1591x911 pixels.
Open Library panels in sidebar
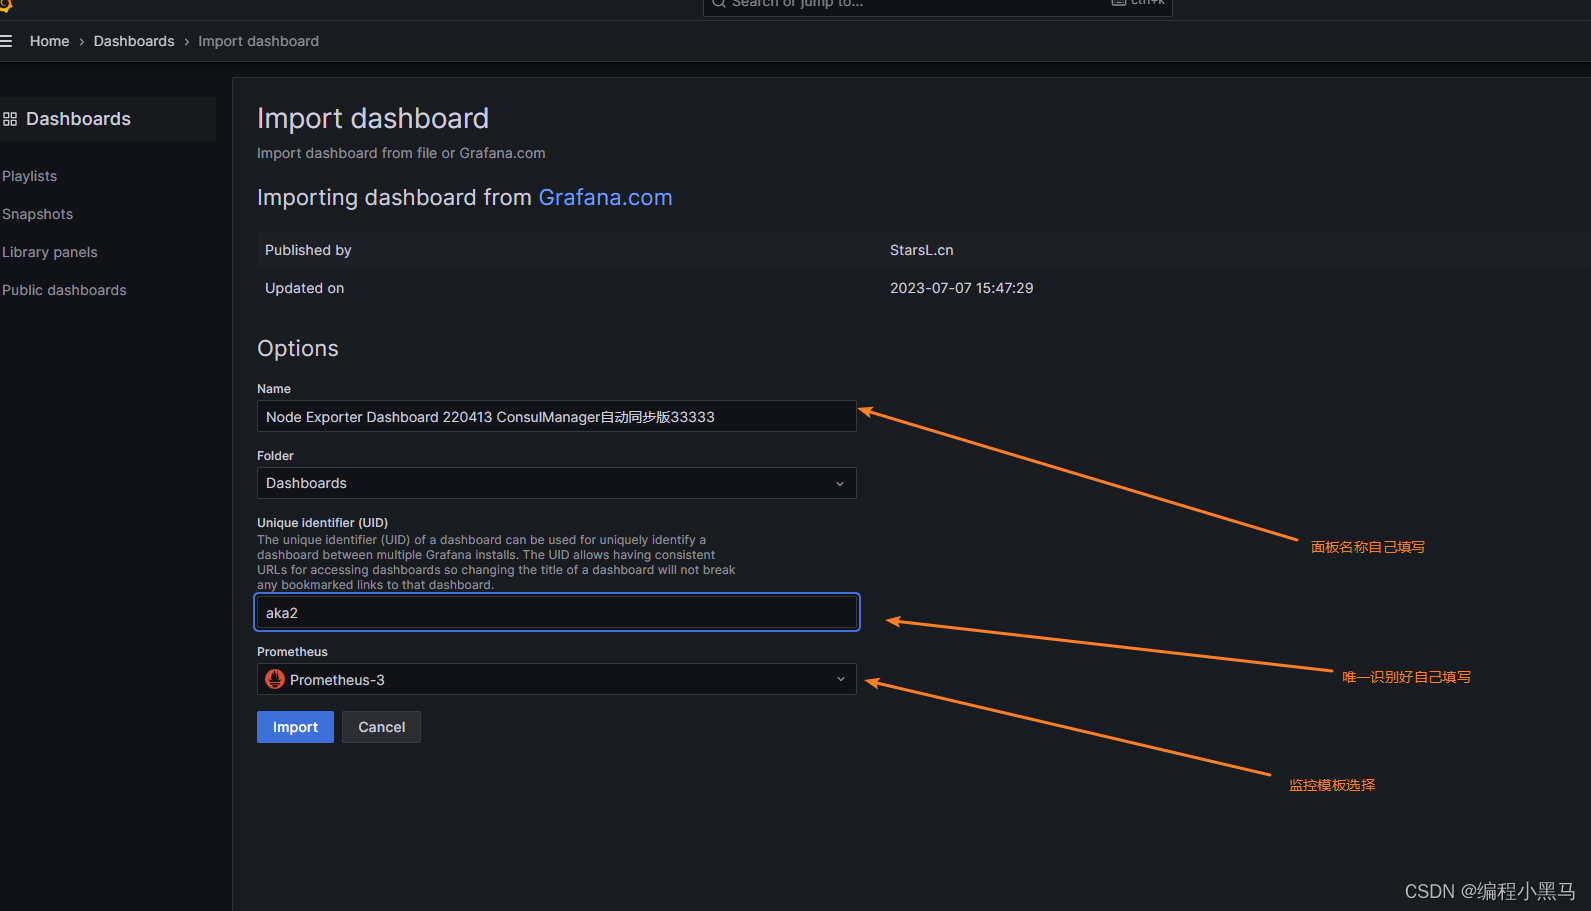[50, 252]
